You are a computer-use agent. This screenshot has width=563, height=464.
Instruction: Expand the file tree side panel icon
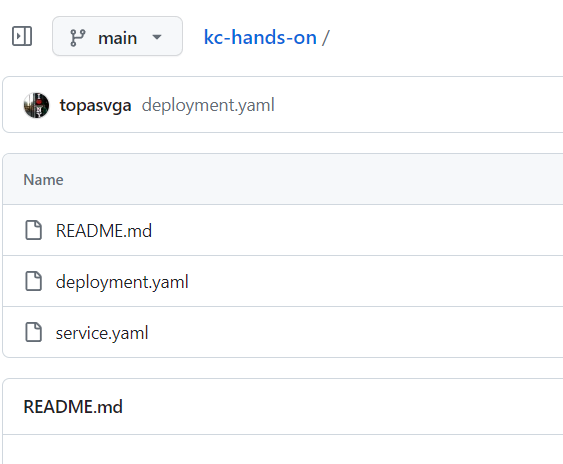coord(22,36)
